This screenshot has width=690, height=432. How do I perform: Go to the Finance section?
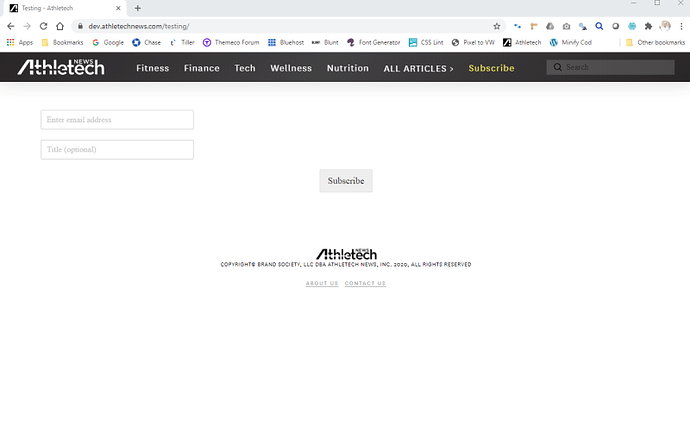click(202, 68)
